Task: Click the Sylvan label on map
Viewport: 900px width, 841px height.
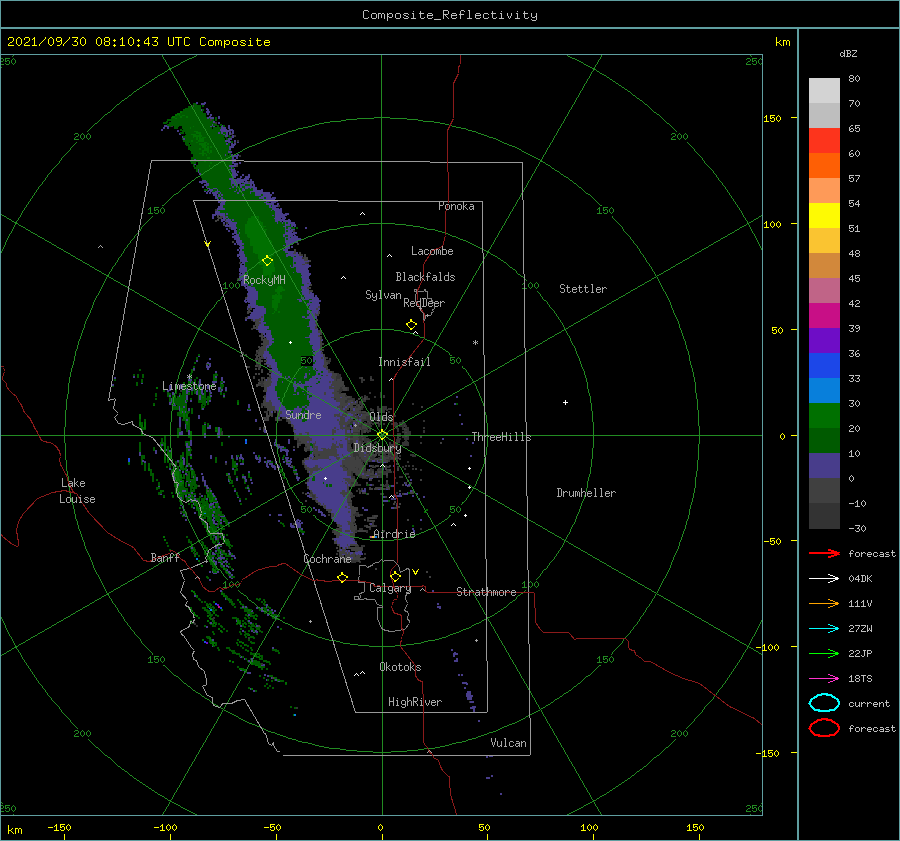Action: (383, 295)
